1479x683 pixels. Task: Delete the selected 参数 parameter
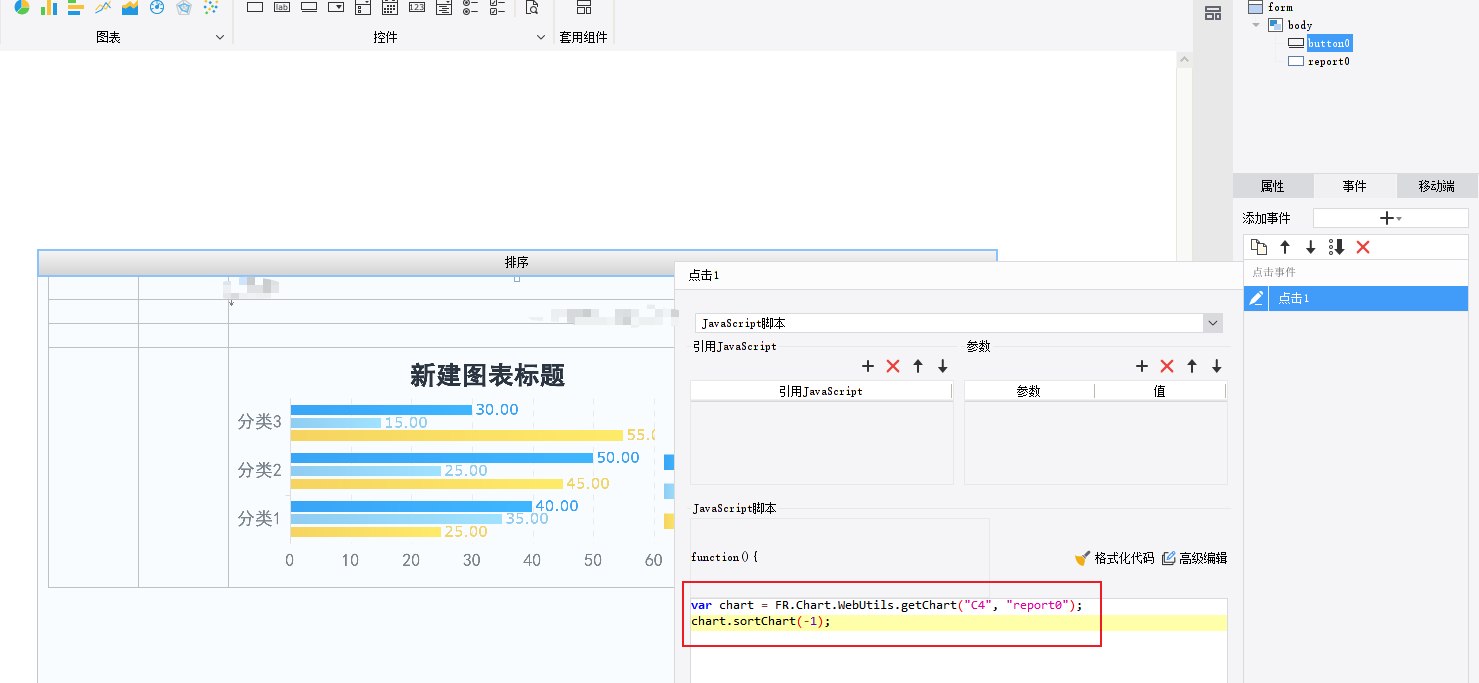tap(1167, 367)
